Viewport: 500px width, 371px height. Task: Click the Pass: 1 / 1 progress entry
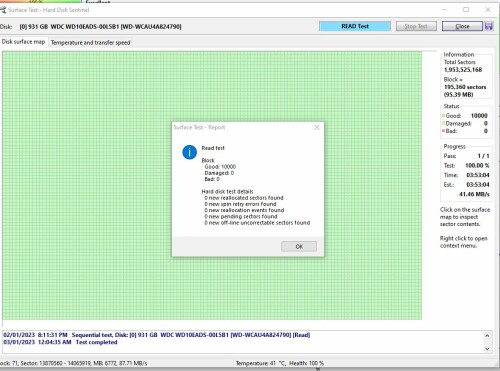[x=466, y=156]
